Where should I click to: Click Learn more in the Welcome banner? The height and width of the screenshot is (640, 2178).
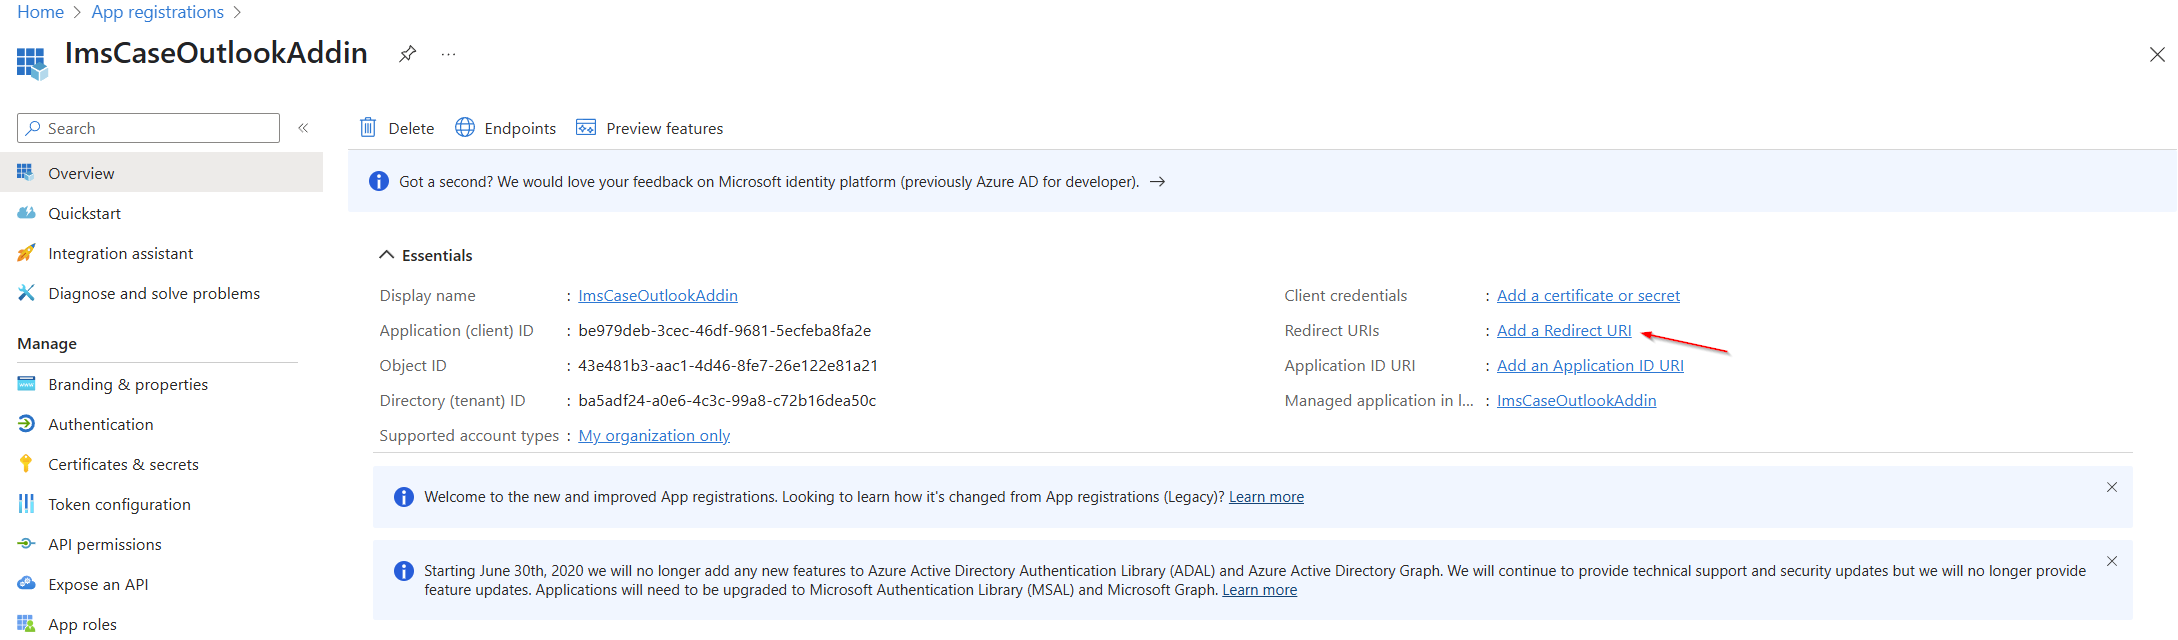(1266, 497)
